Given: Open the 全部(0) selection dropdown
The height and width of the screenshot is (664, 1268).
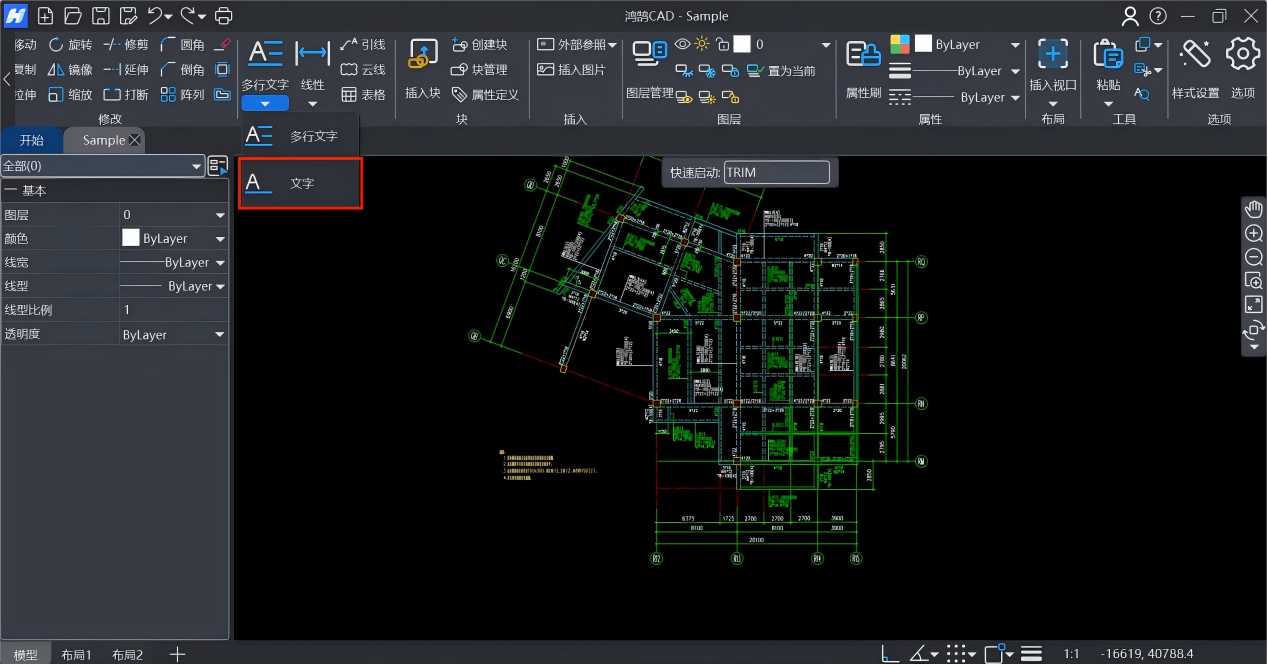Looking at the screenshot, I should (x=197, y=166).
